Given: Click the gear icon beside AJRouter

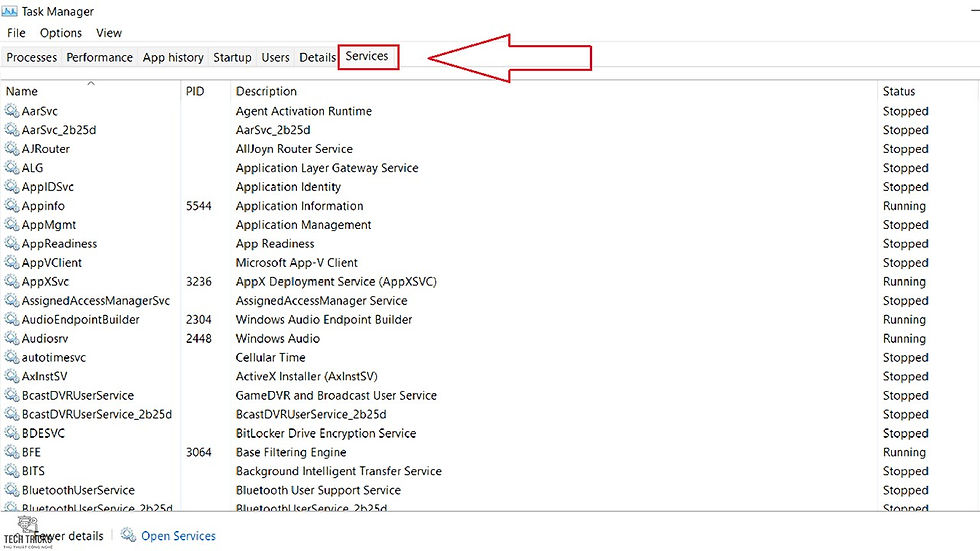Looking at the screenshot, I should [x=12, y=149].
